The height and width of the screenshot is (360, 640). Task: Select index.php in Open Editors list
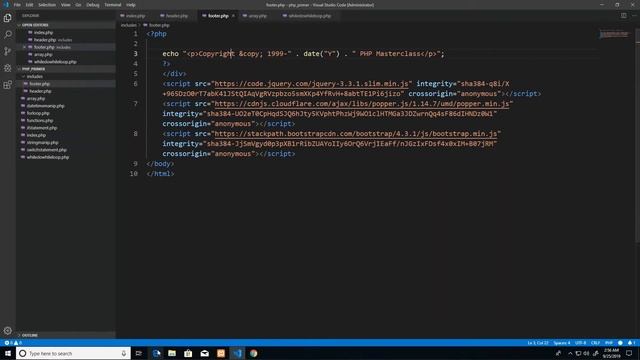(67, 32)
